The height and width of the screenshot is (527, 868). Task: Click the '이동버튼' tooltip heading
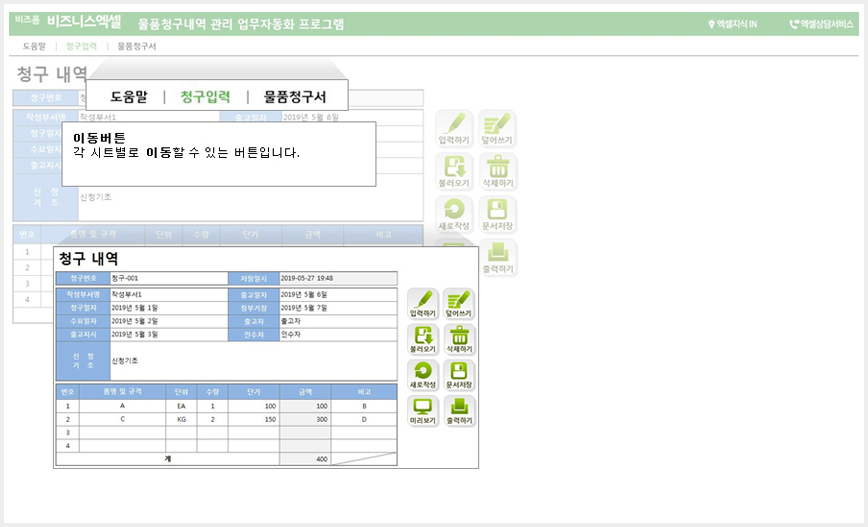100,138
